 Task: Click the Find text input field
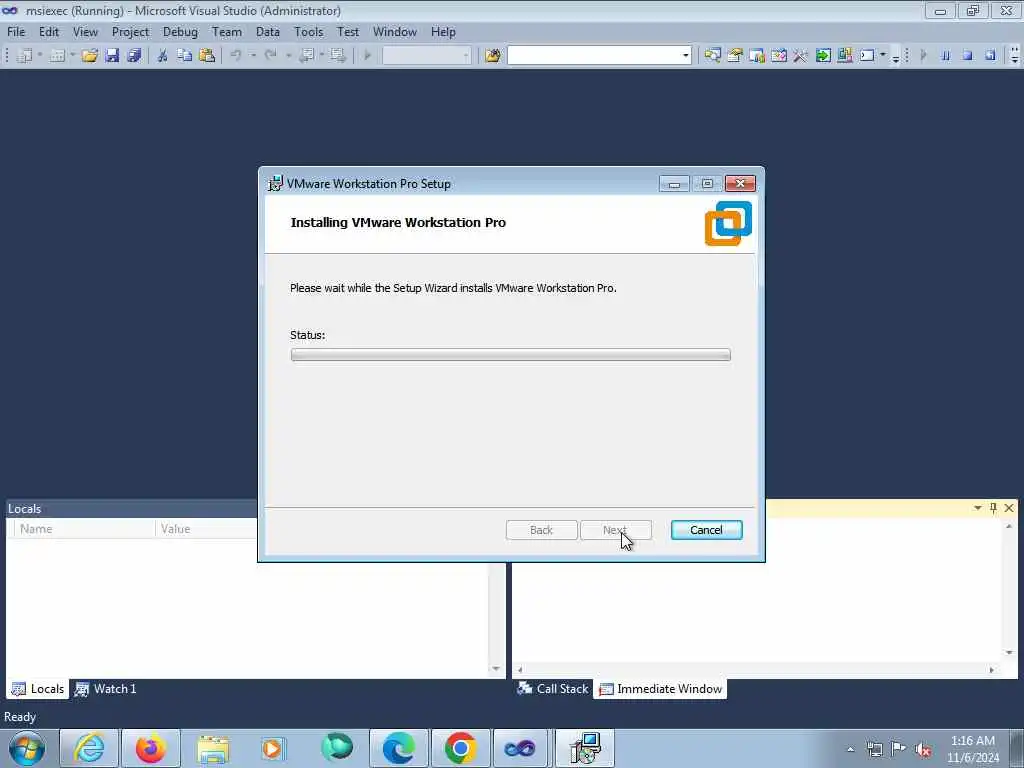coord(594,56)
